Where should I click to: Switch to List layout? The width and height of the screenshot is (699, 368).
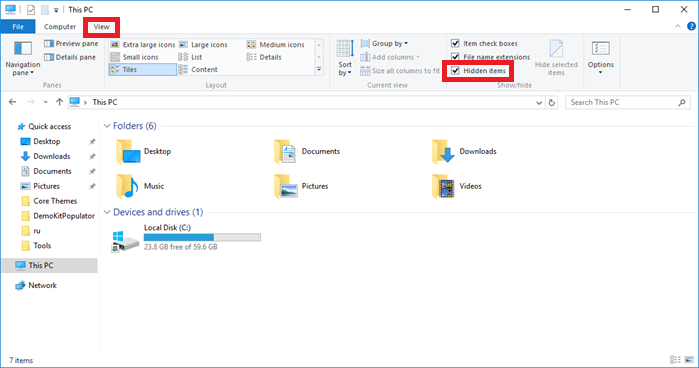click(x=190, y=57)
